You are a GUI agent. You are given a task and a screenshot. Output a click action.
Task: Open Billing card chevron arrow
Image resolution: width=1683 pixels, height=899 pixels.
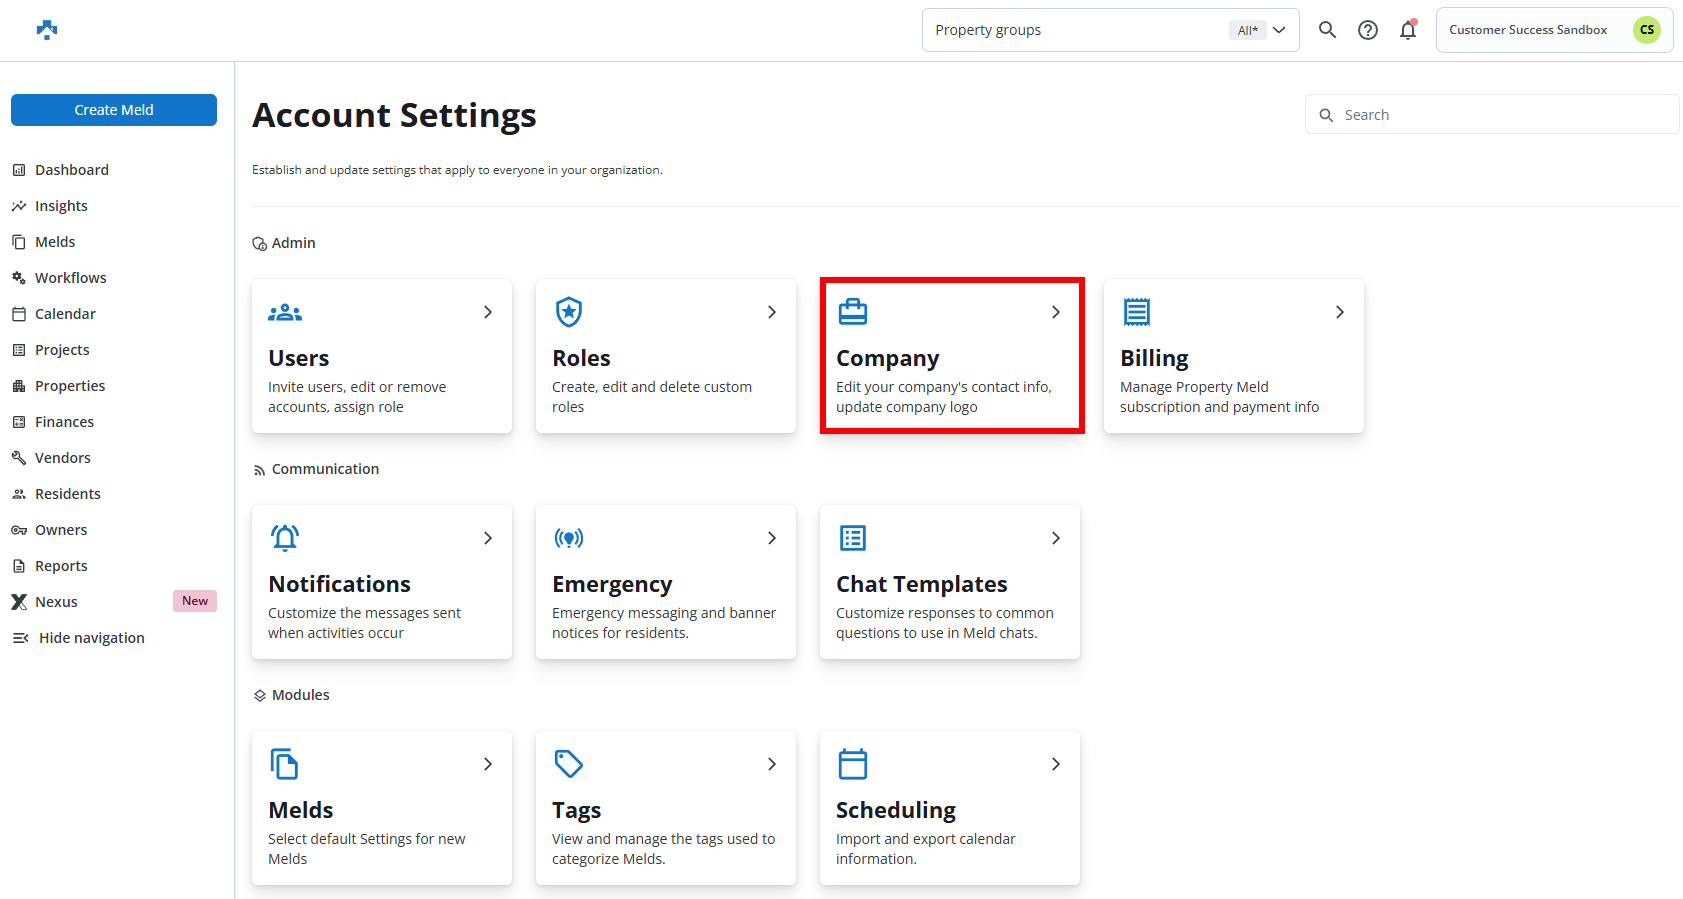(x=1340, y=312)
